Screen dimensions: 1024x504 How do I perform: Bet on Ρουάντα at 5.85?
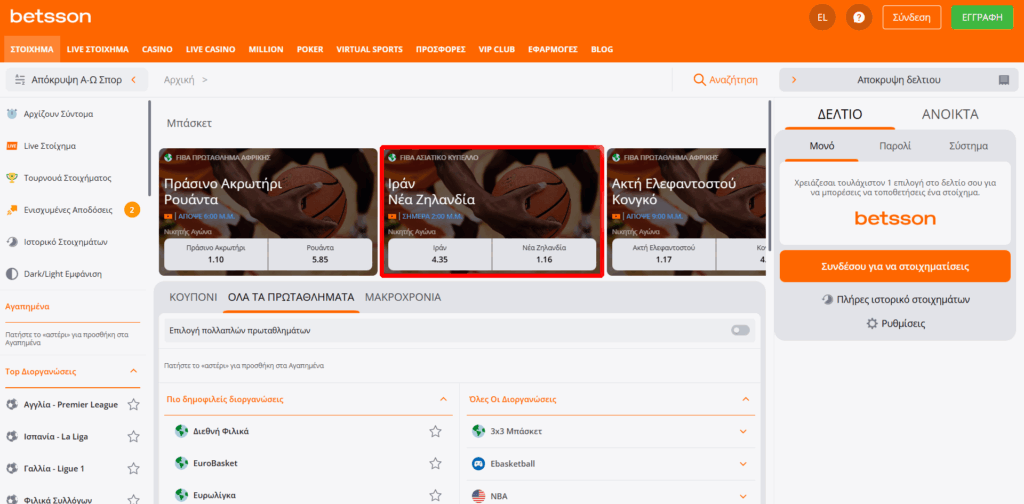pyautogui.click(x=320, y=254)
